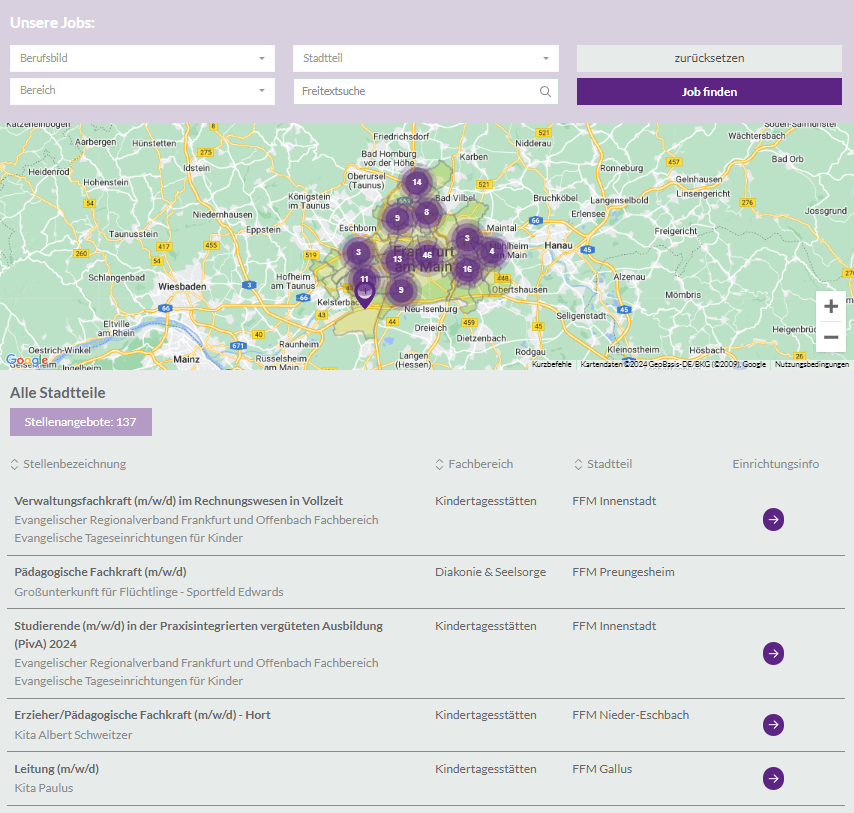This screenshot has height=813, width=854.
Task: Click the magnifier icon in the Freitextsuche field
Action: click(x=545, y=91)
